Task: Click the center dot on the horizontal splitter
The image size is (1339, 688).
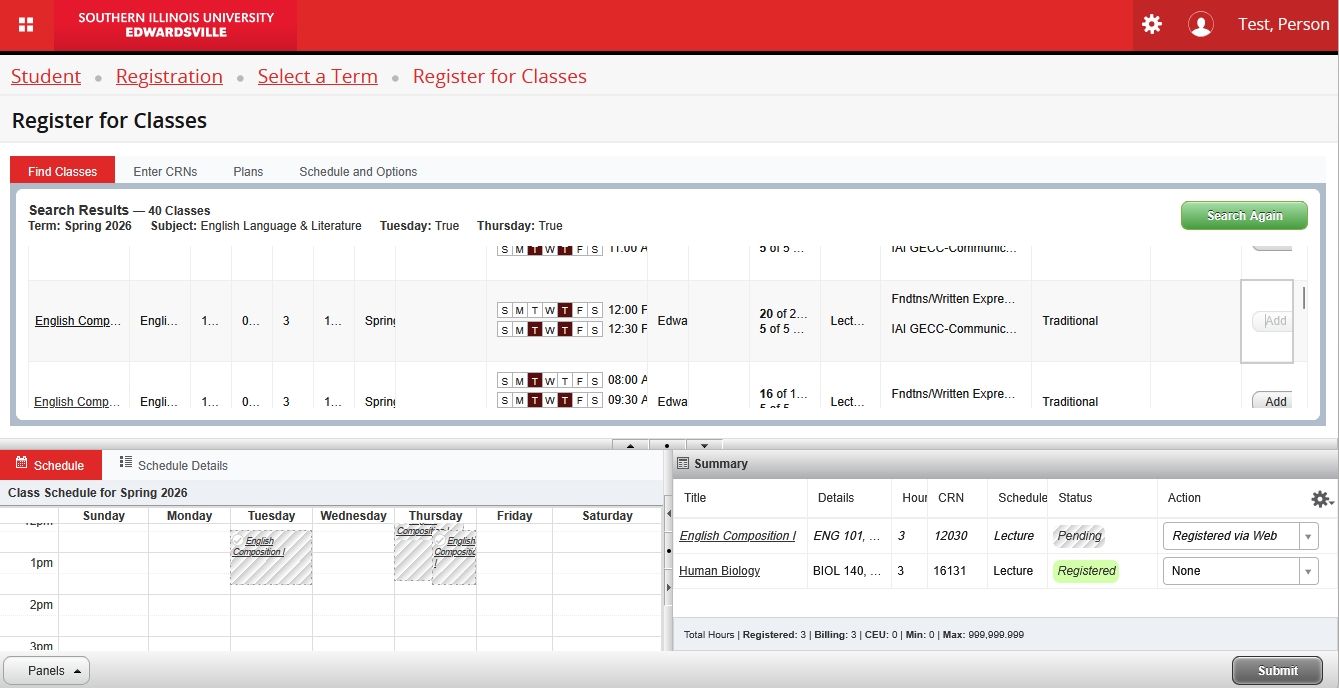Action: (667, 445)
